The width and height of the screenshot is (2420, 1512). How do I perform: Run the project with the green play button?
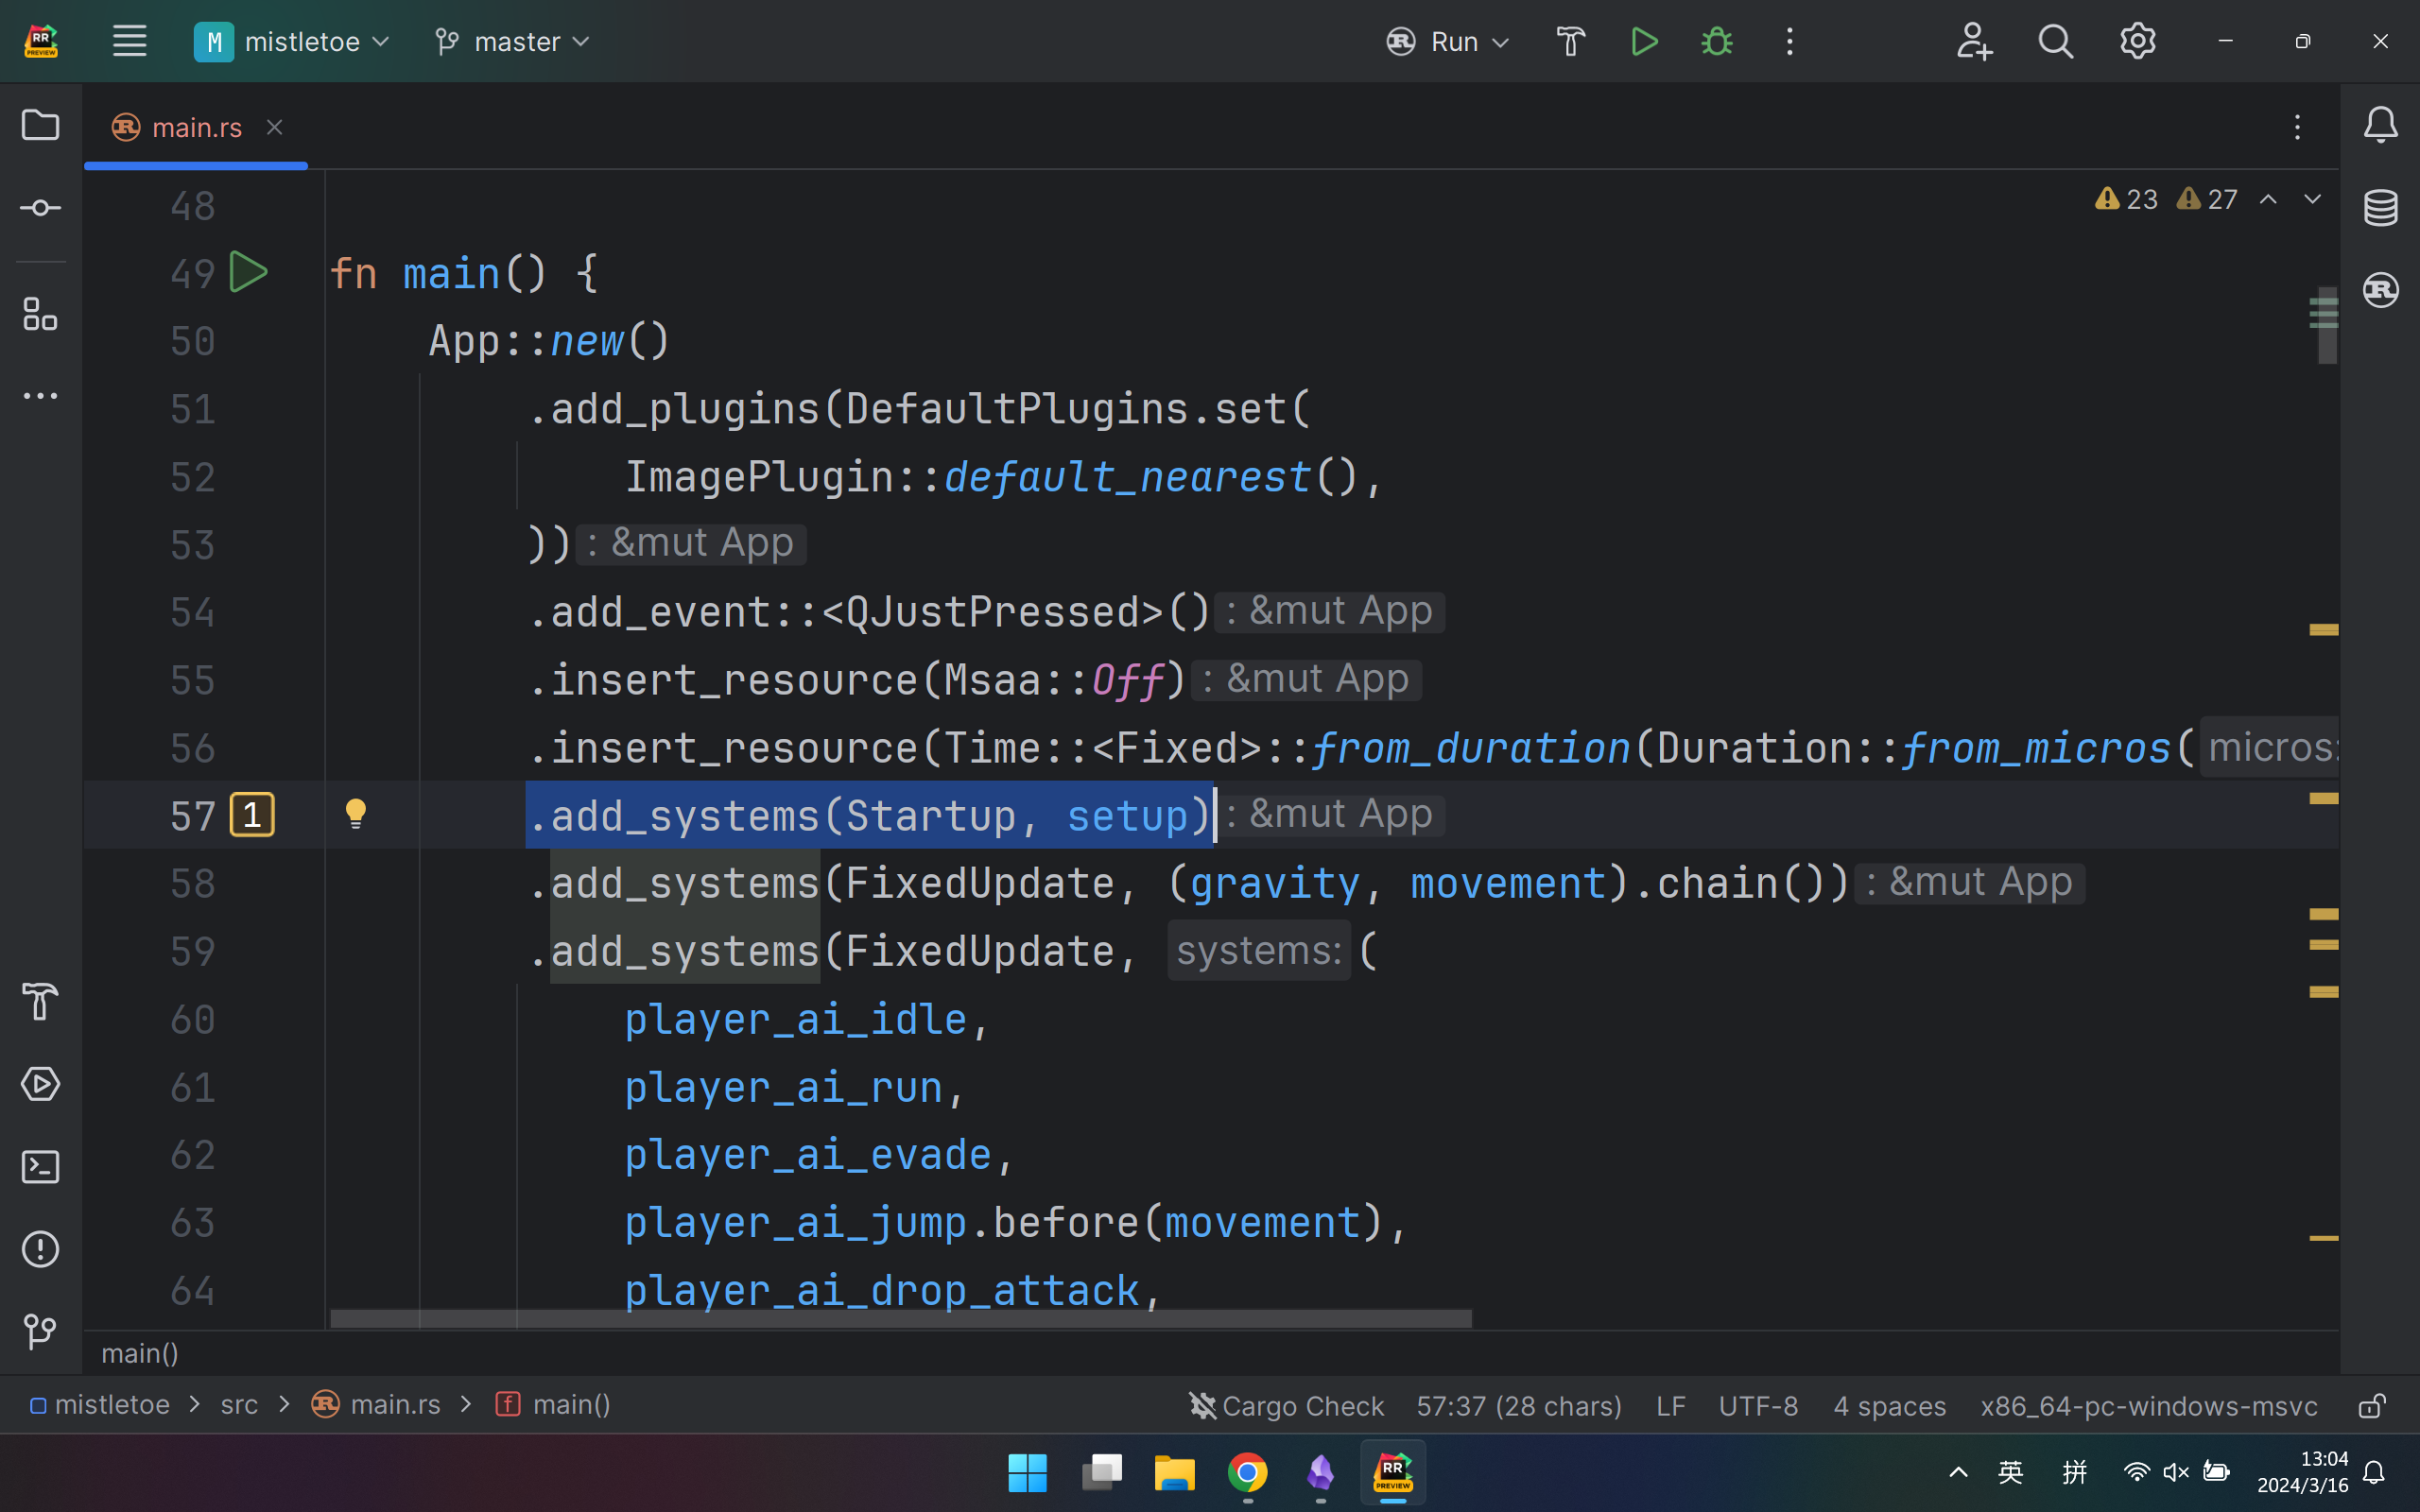point(1644,41)
